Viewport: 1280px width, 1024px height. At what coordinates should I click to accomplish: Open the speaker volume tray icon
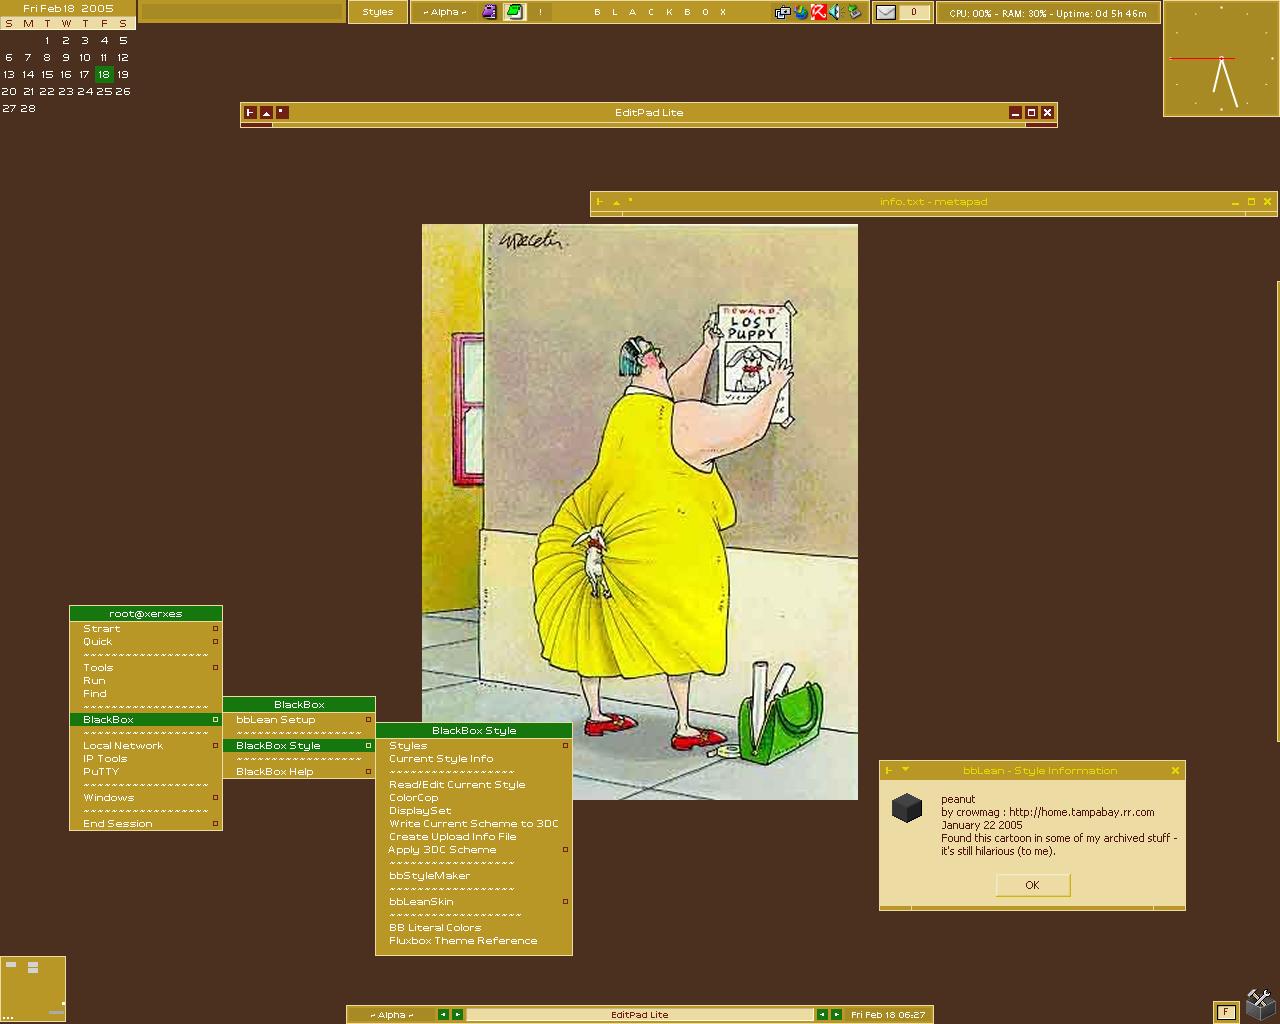tap(836, 12)
